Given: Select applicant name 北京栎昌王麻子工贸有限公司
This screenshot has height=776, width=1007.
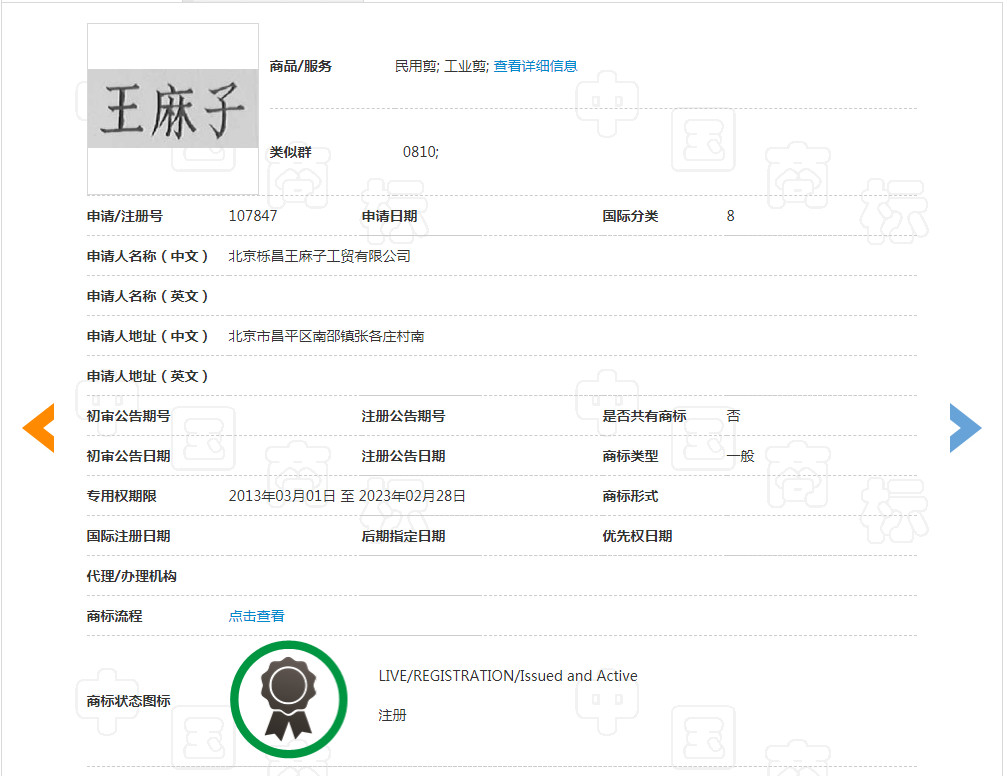Looking at the screenshot, I should click(319, 256).
